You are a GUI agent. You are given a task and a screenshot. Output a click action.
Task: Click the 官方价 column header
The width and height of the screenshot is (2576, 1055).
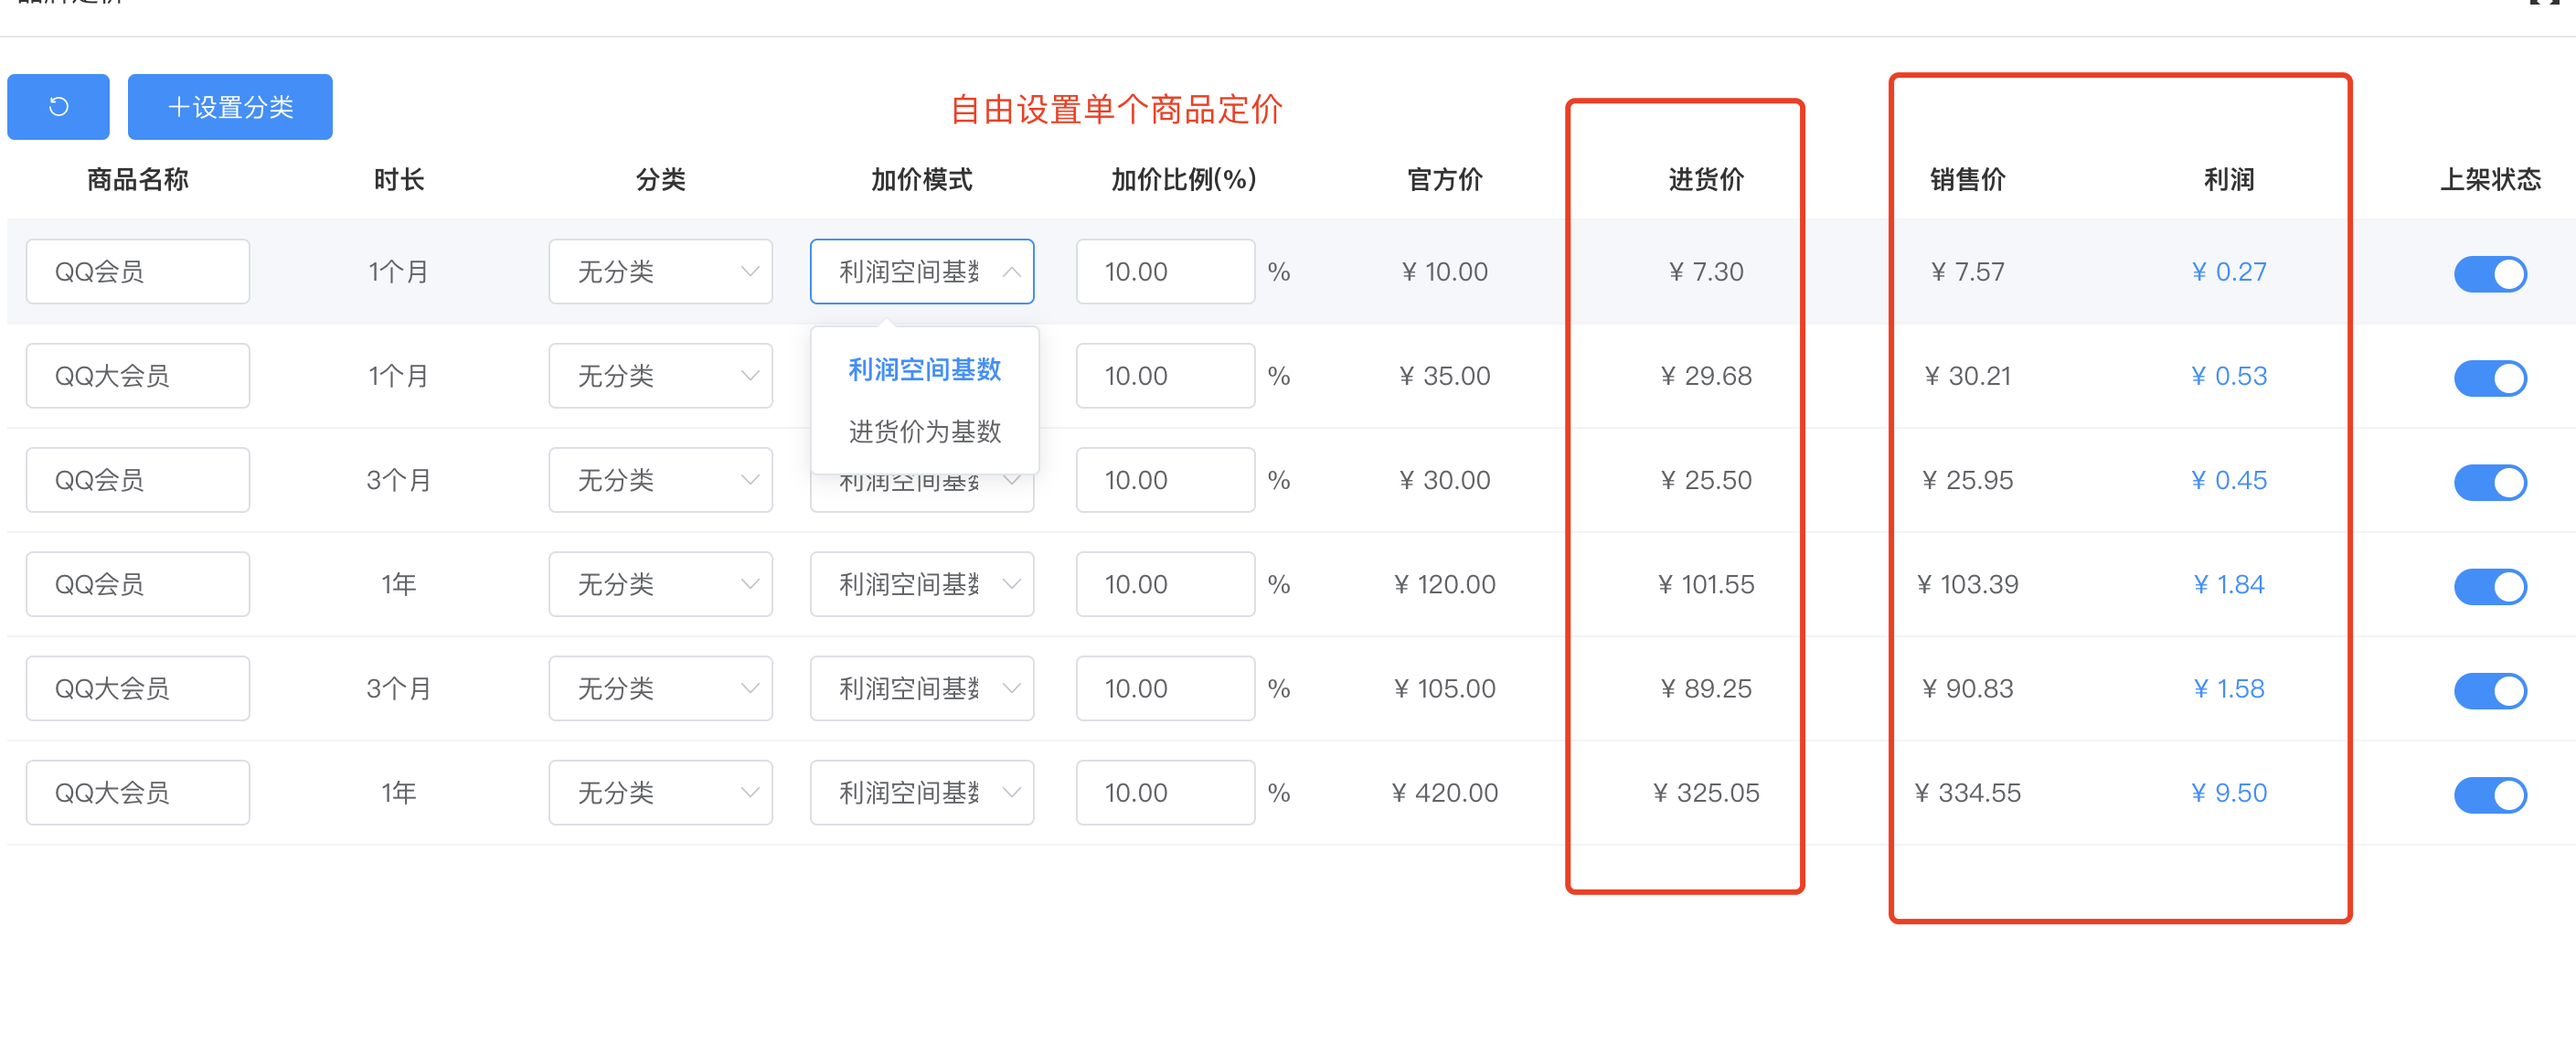pos(1445,179)
